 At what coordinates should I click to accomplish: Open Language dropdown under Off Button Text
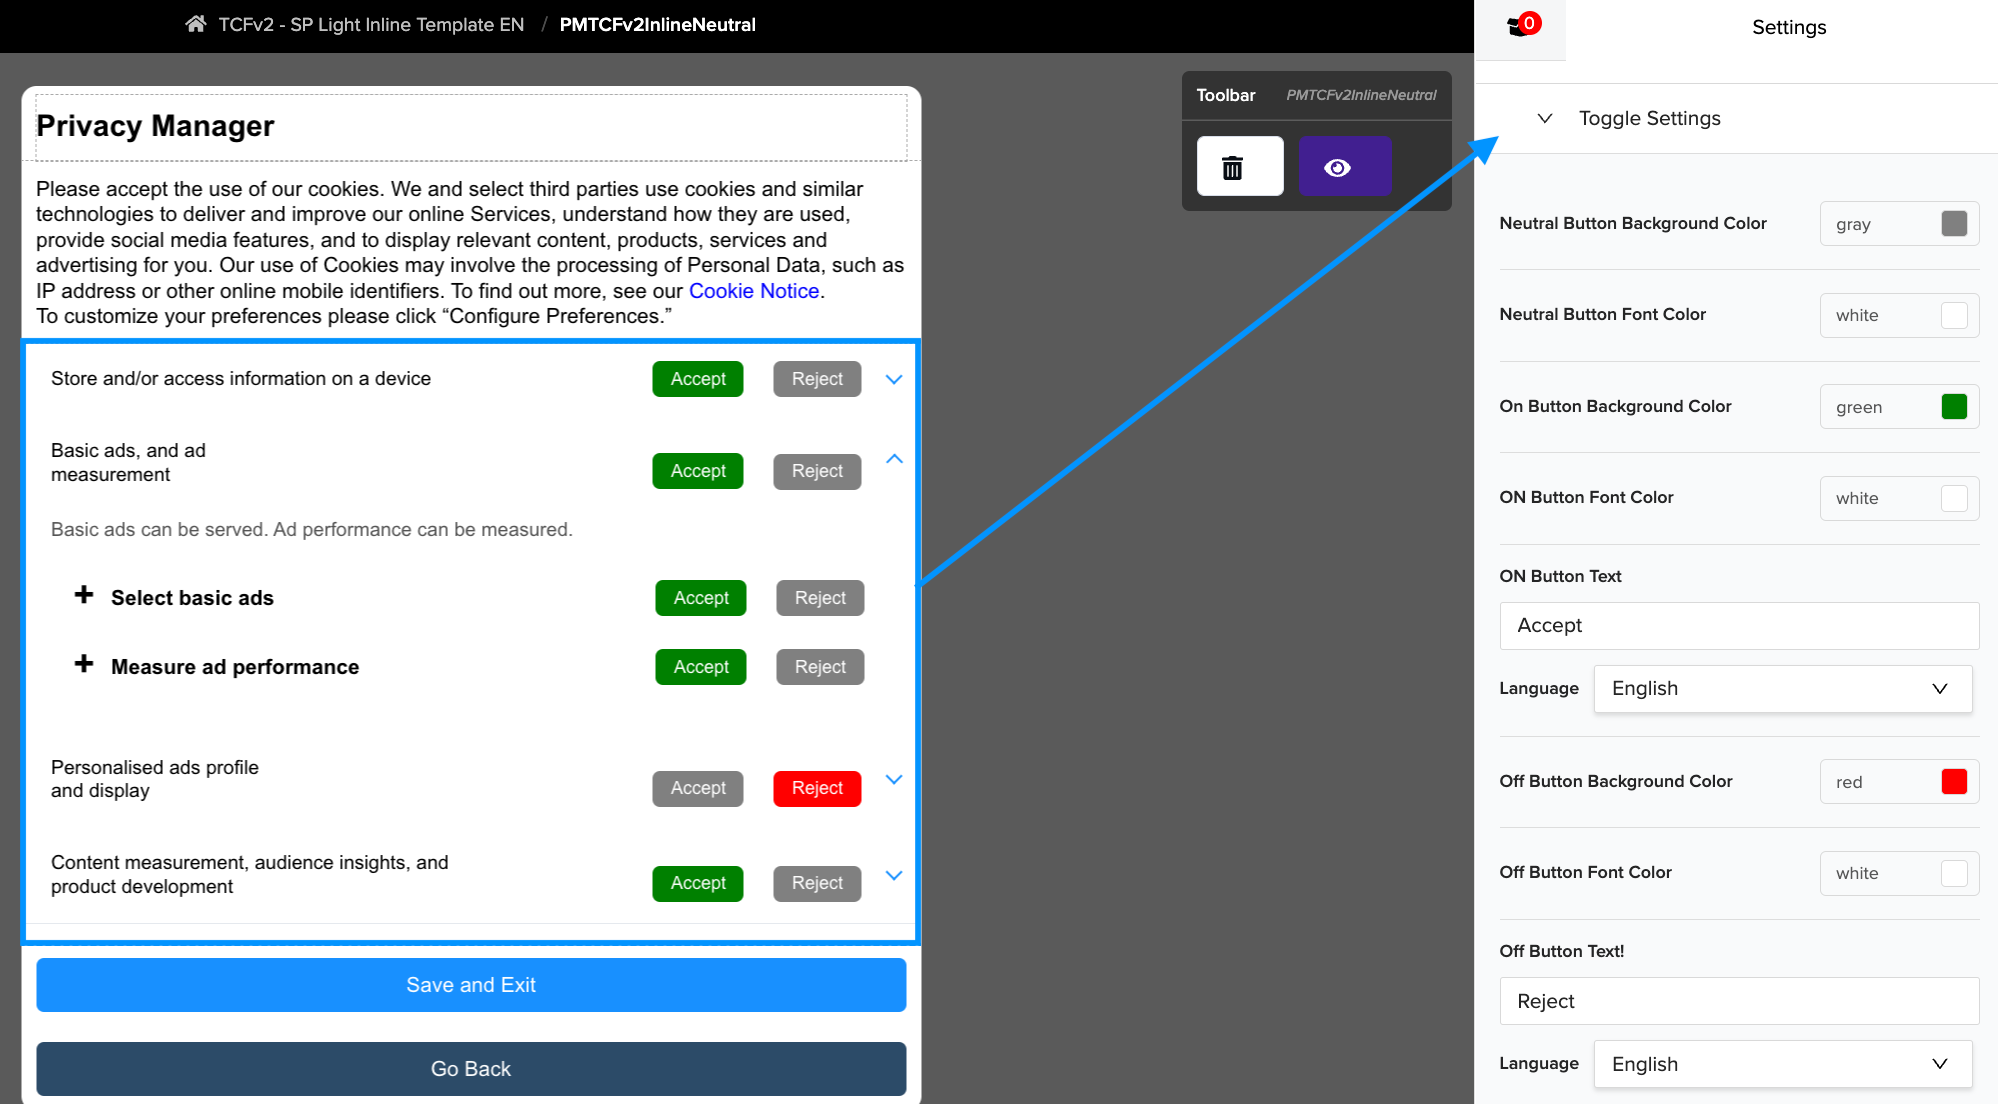[x=1783, y=1064]
